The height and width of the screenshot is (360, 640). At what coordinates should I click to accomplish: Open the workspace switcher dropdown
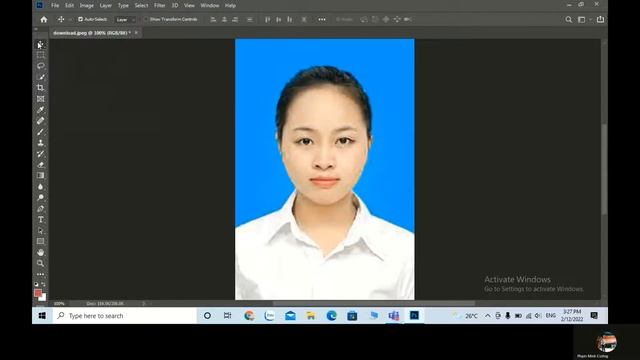(584, 19)
